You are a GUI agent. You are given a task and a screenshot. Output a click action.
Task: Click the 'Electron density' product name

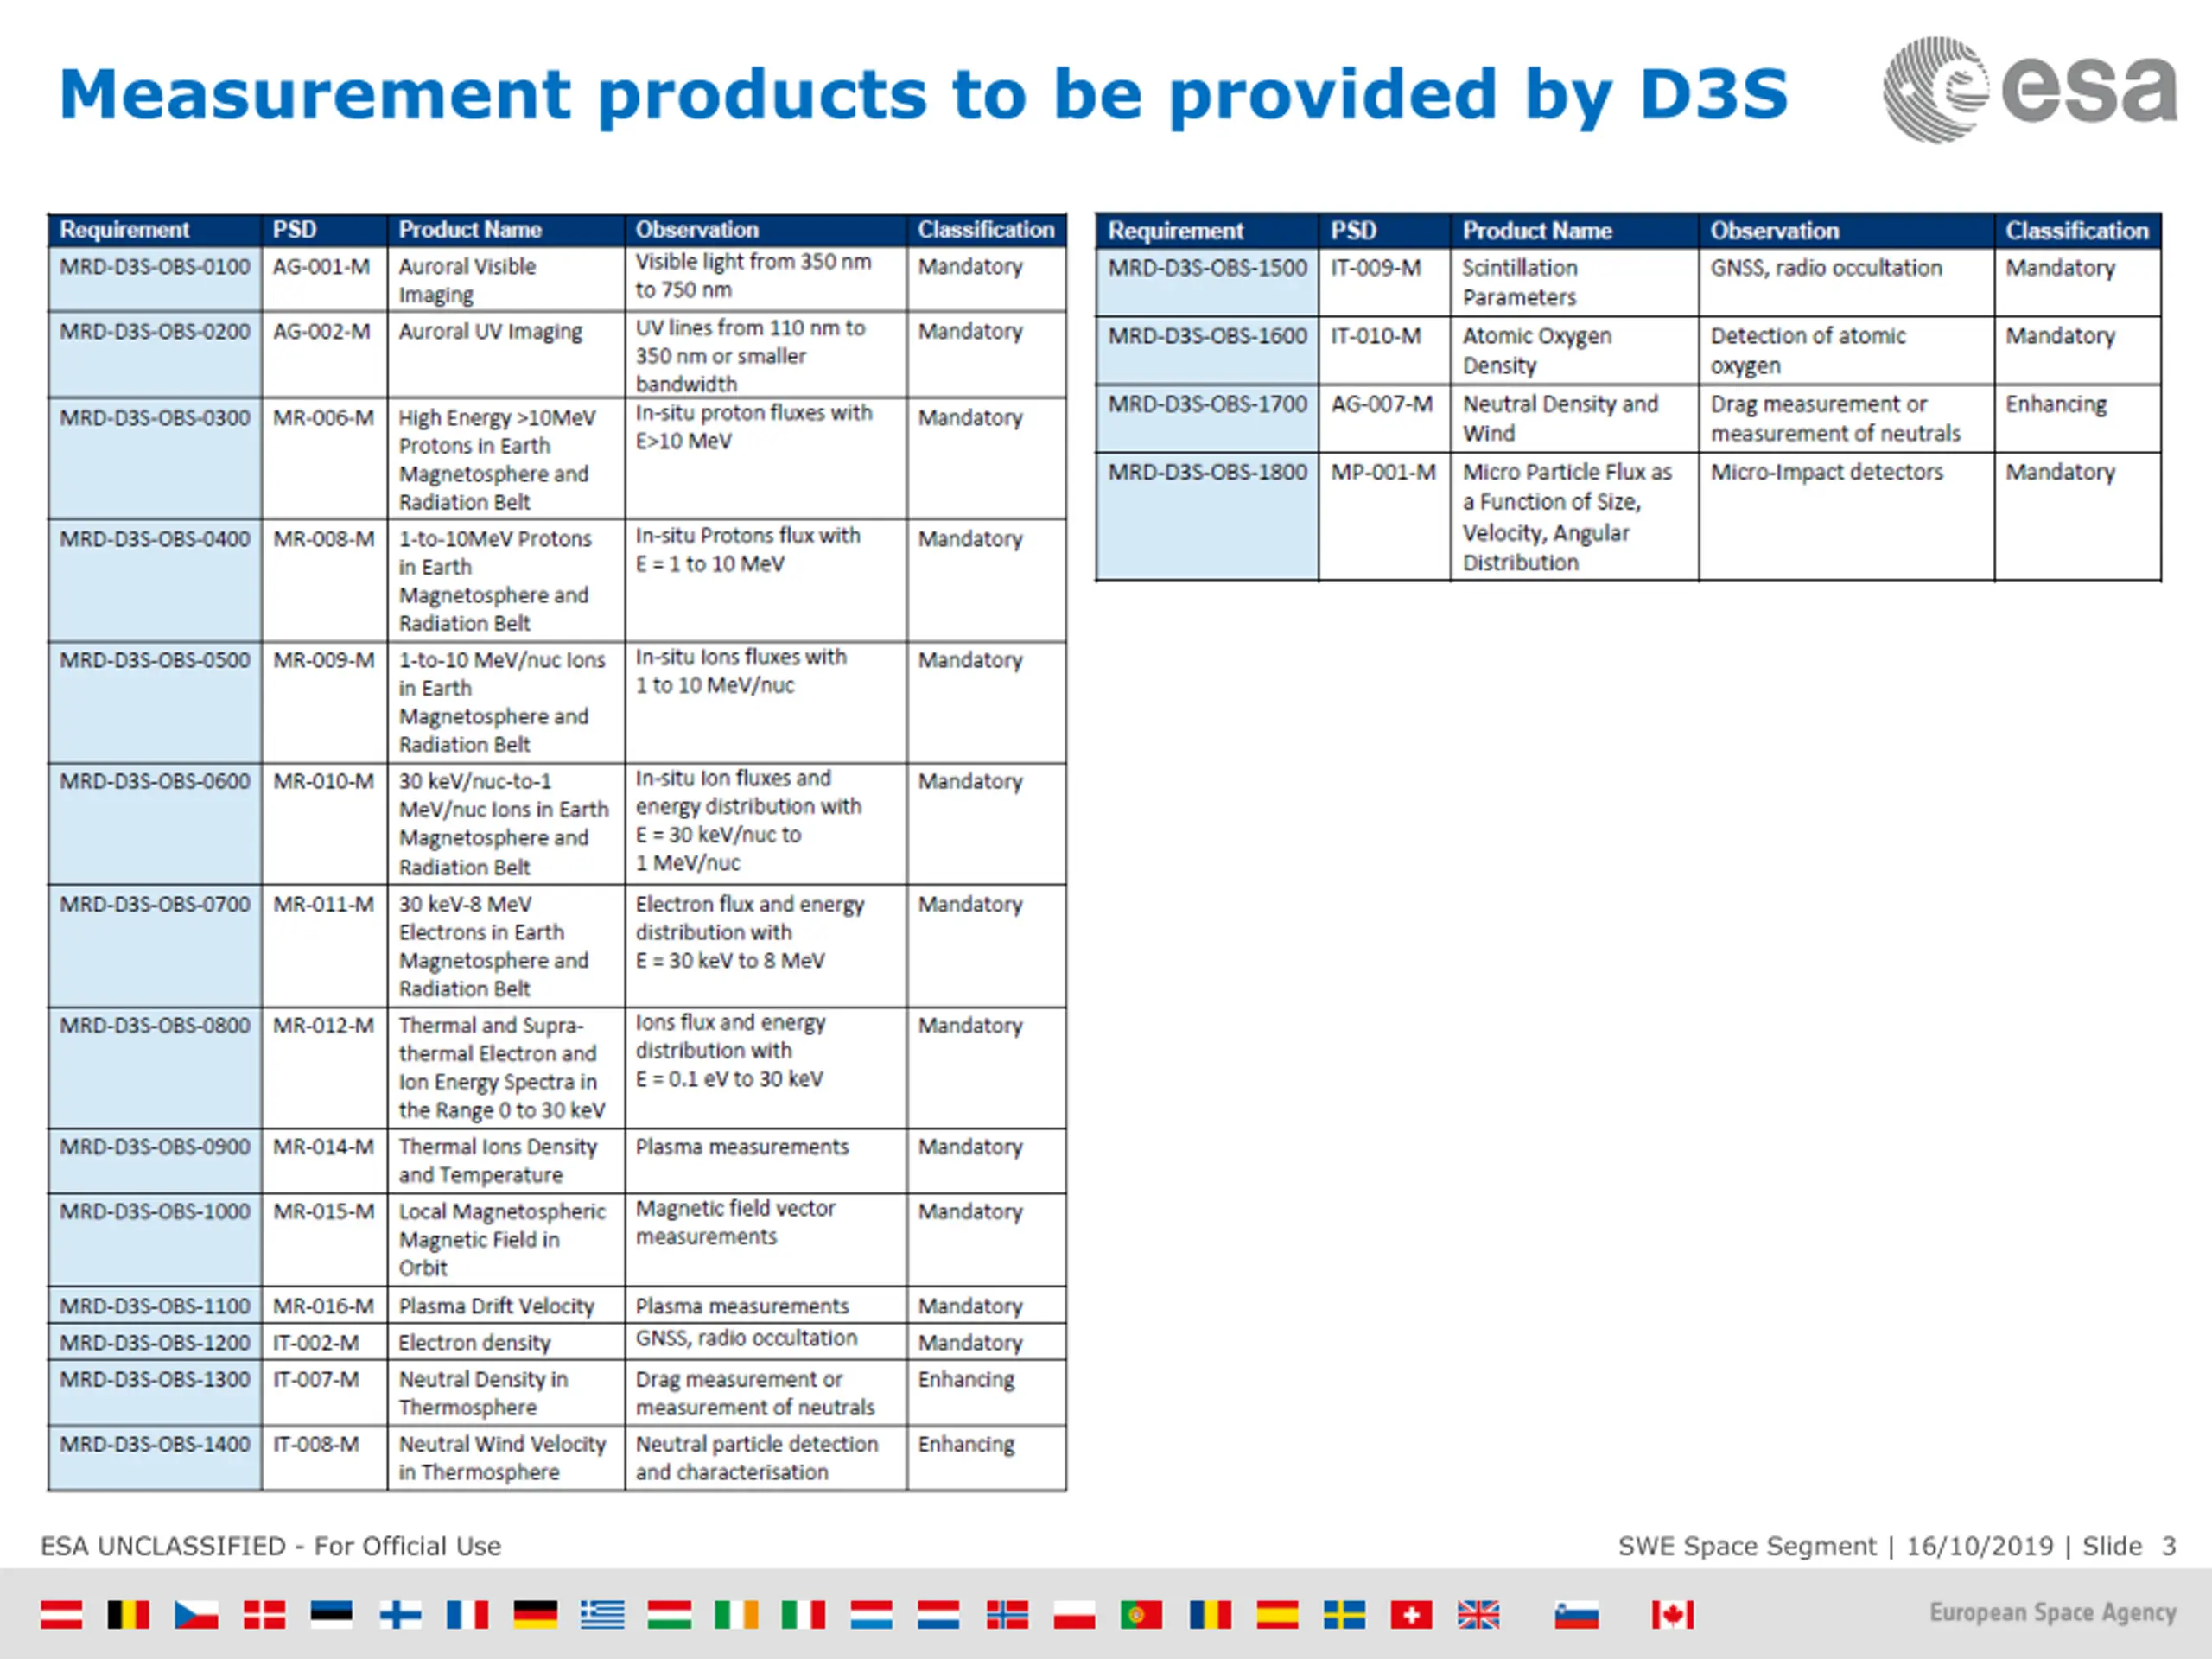[474, 1342]
